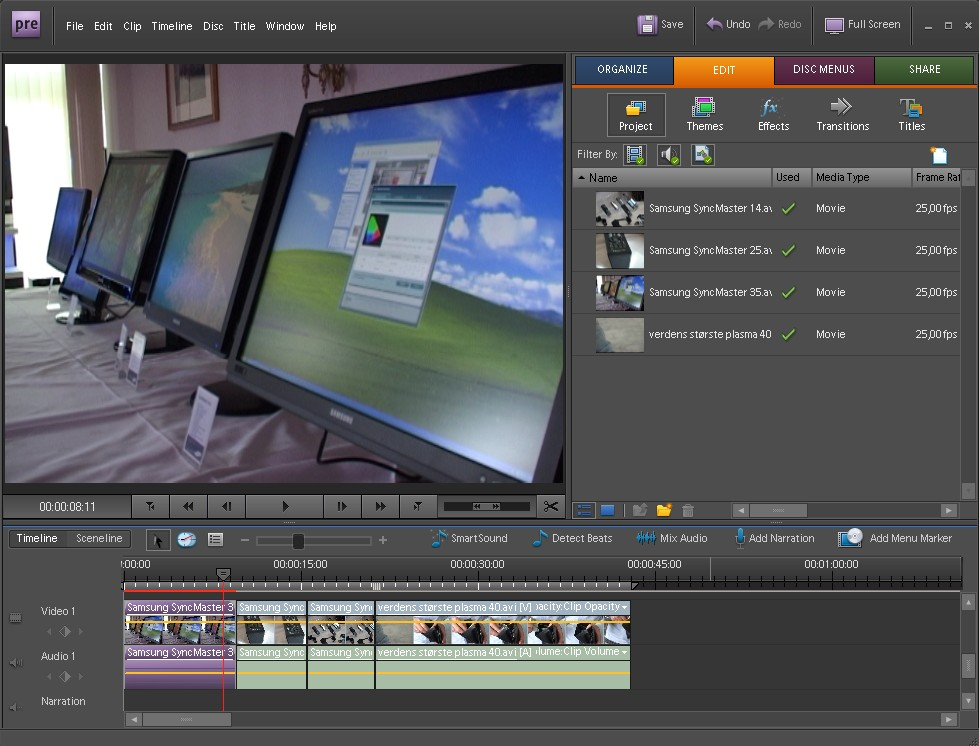Toggle the still image filter in Filter By
Image resolution: width=979 pixels, height=746 pixels.
tap(703, 155)
